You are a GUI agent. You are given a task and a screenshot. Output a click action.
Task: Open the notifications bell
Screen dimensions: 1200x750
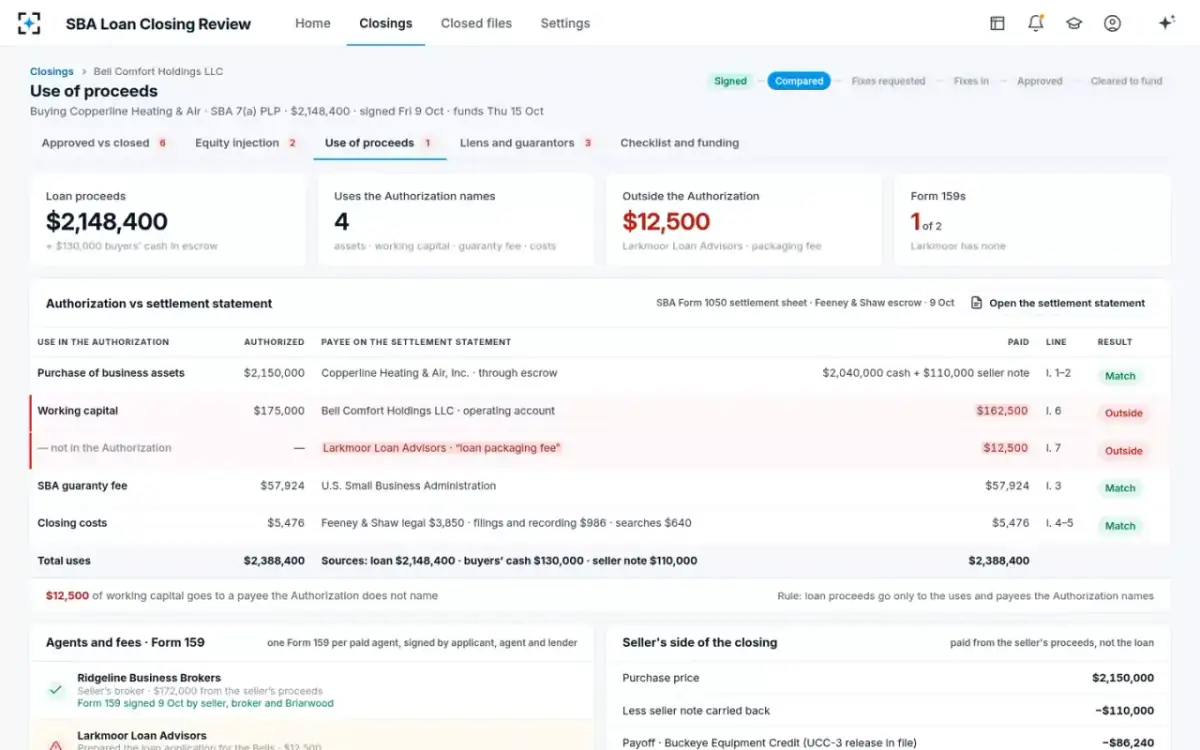pos(1036,23)
